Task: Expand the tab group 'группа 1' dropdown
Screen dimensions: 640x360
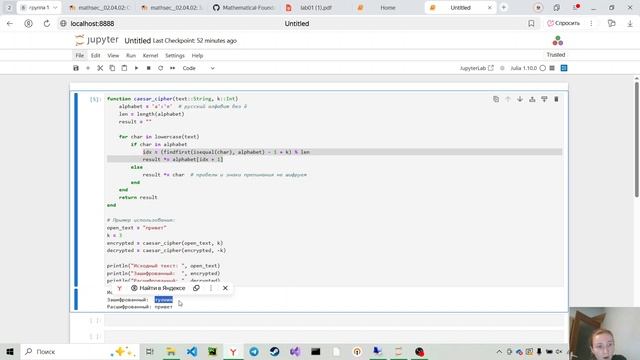Action: point(55,8)
